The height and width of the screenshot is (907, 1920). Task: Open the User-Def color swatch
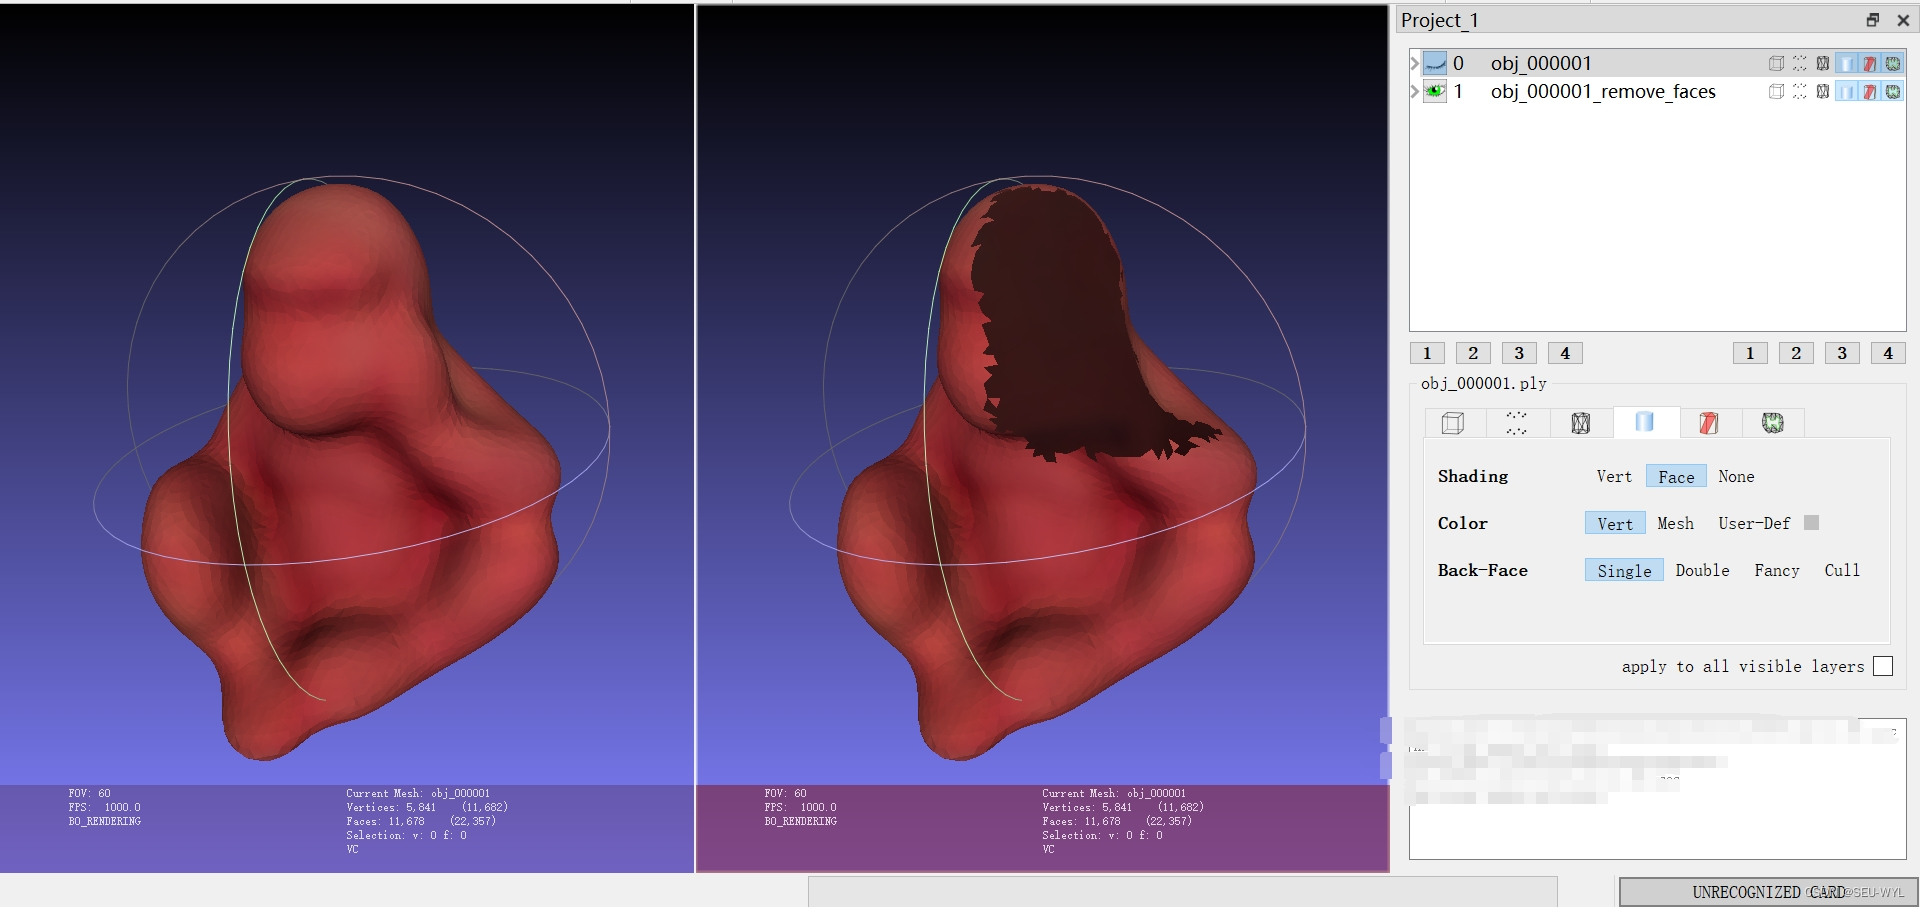[1809, 522]
